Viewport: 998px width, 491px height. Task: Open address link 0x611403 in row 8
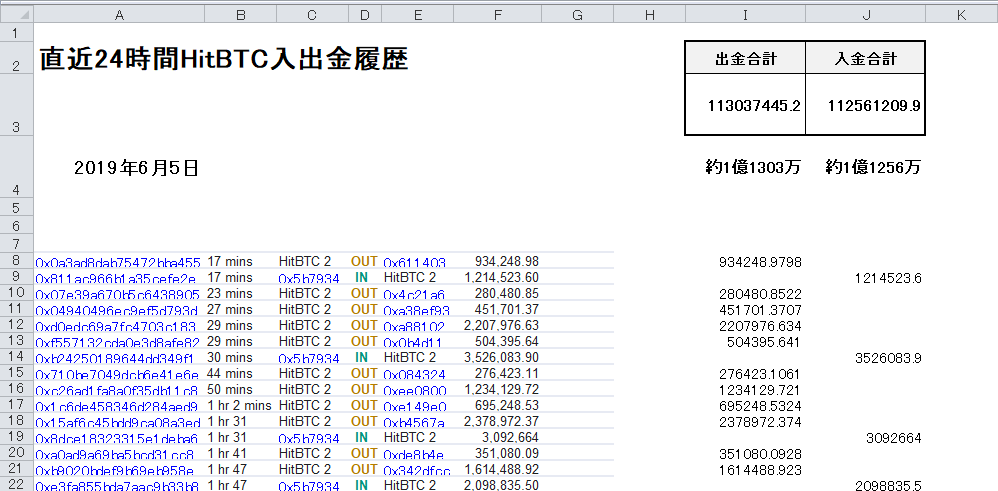(414, 262)
